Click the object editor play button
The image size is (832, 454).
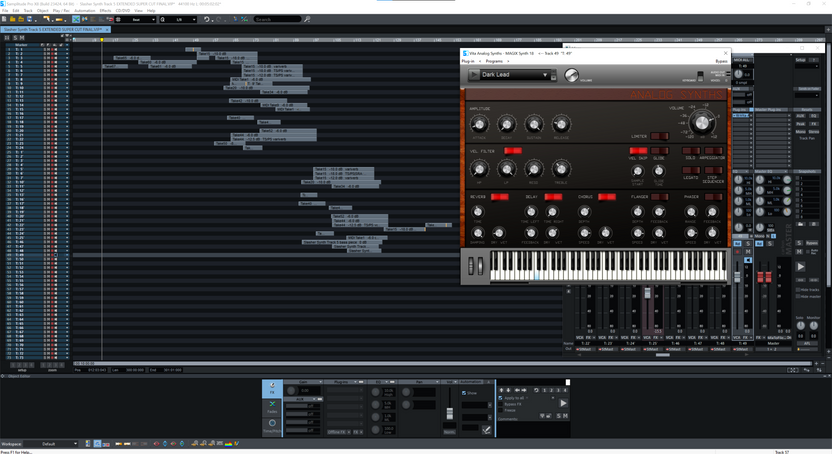tap(563, 403)
